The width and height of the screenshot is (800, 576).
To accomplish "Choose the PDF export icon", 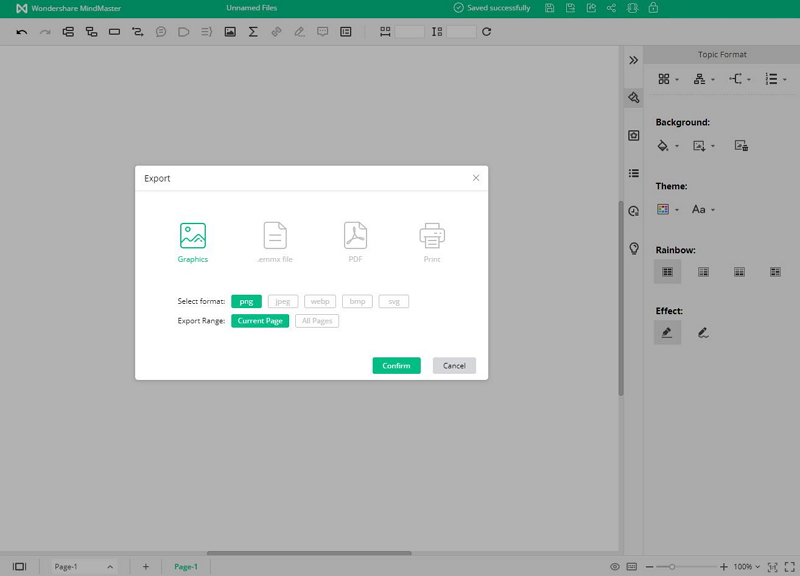I will pyautogui.click(x=355, y=236).
